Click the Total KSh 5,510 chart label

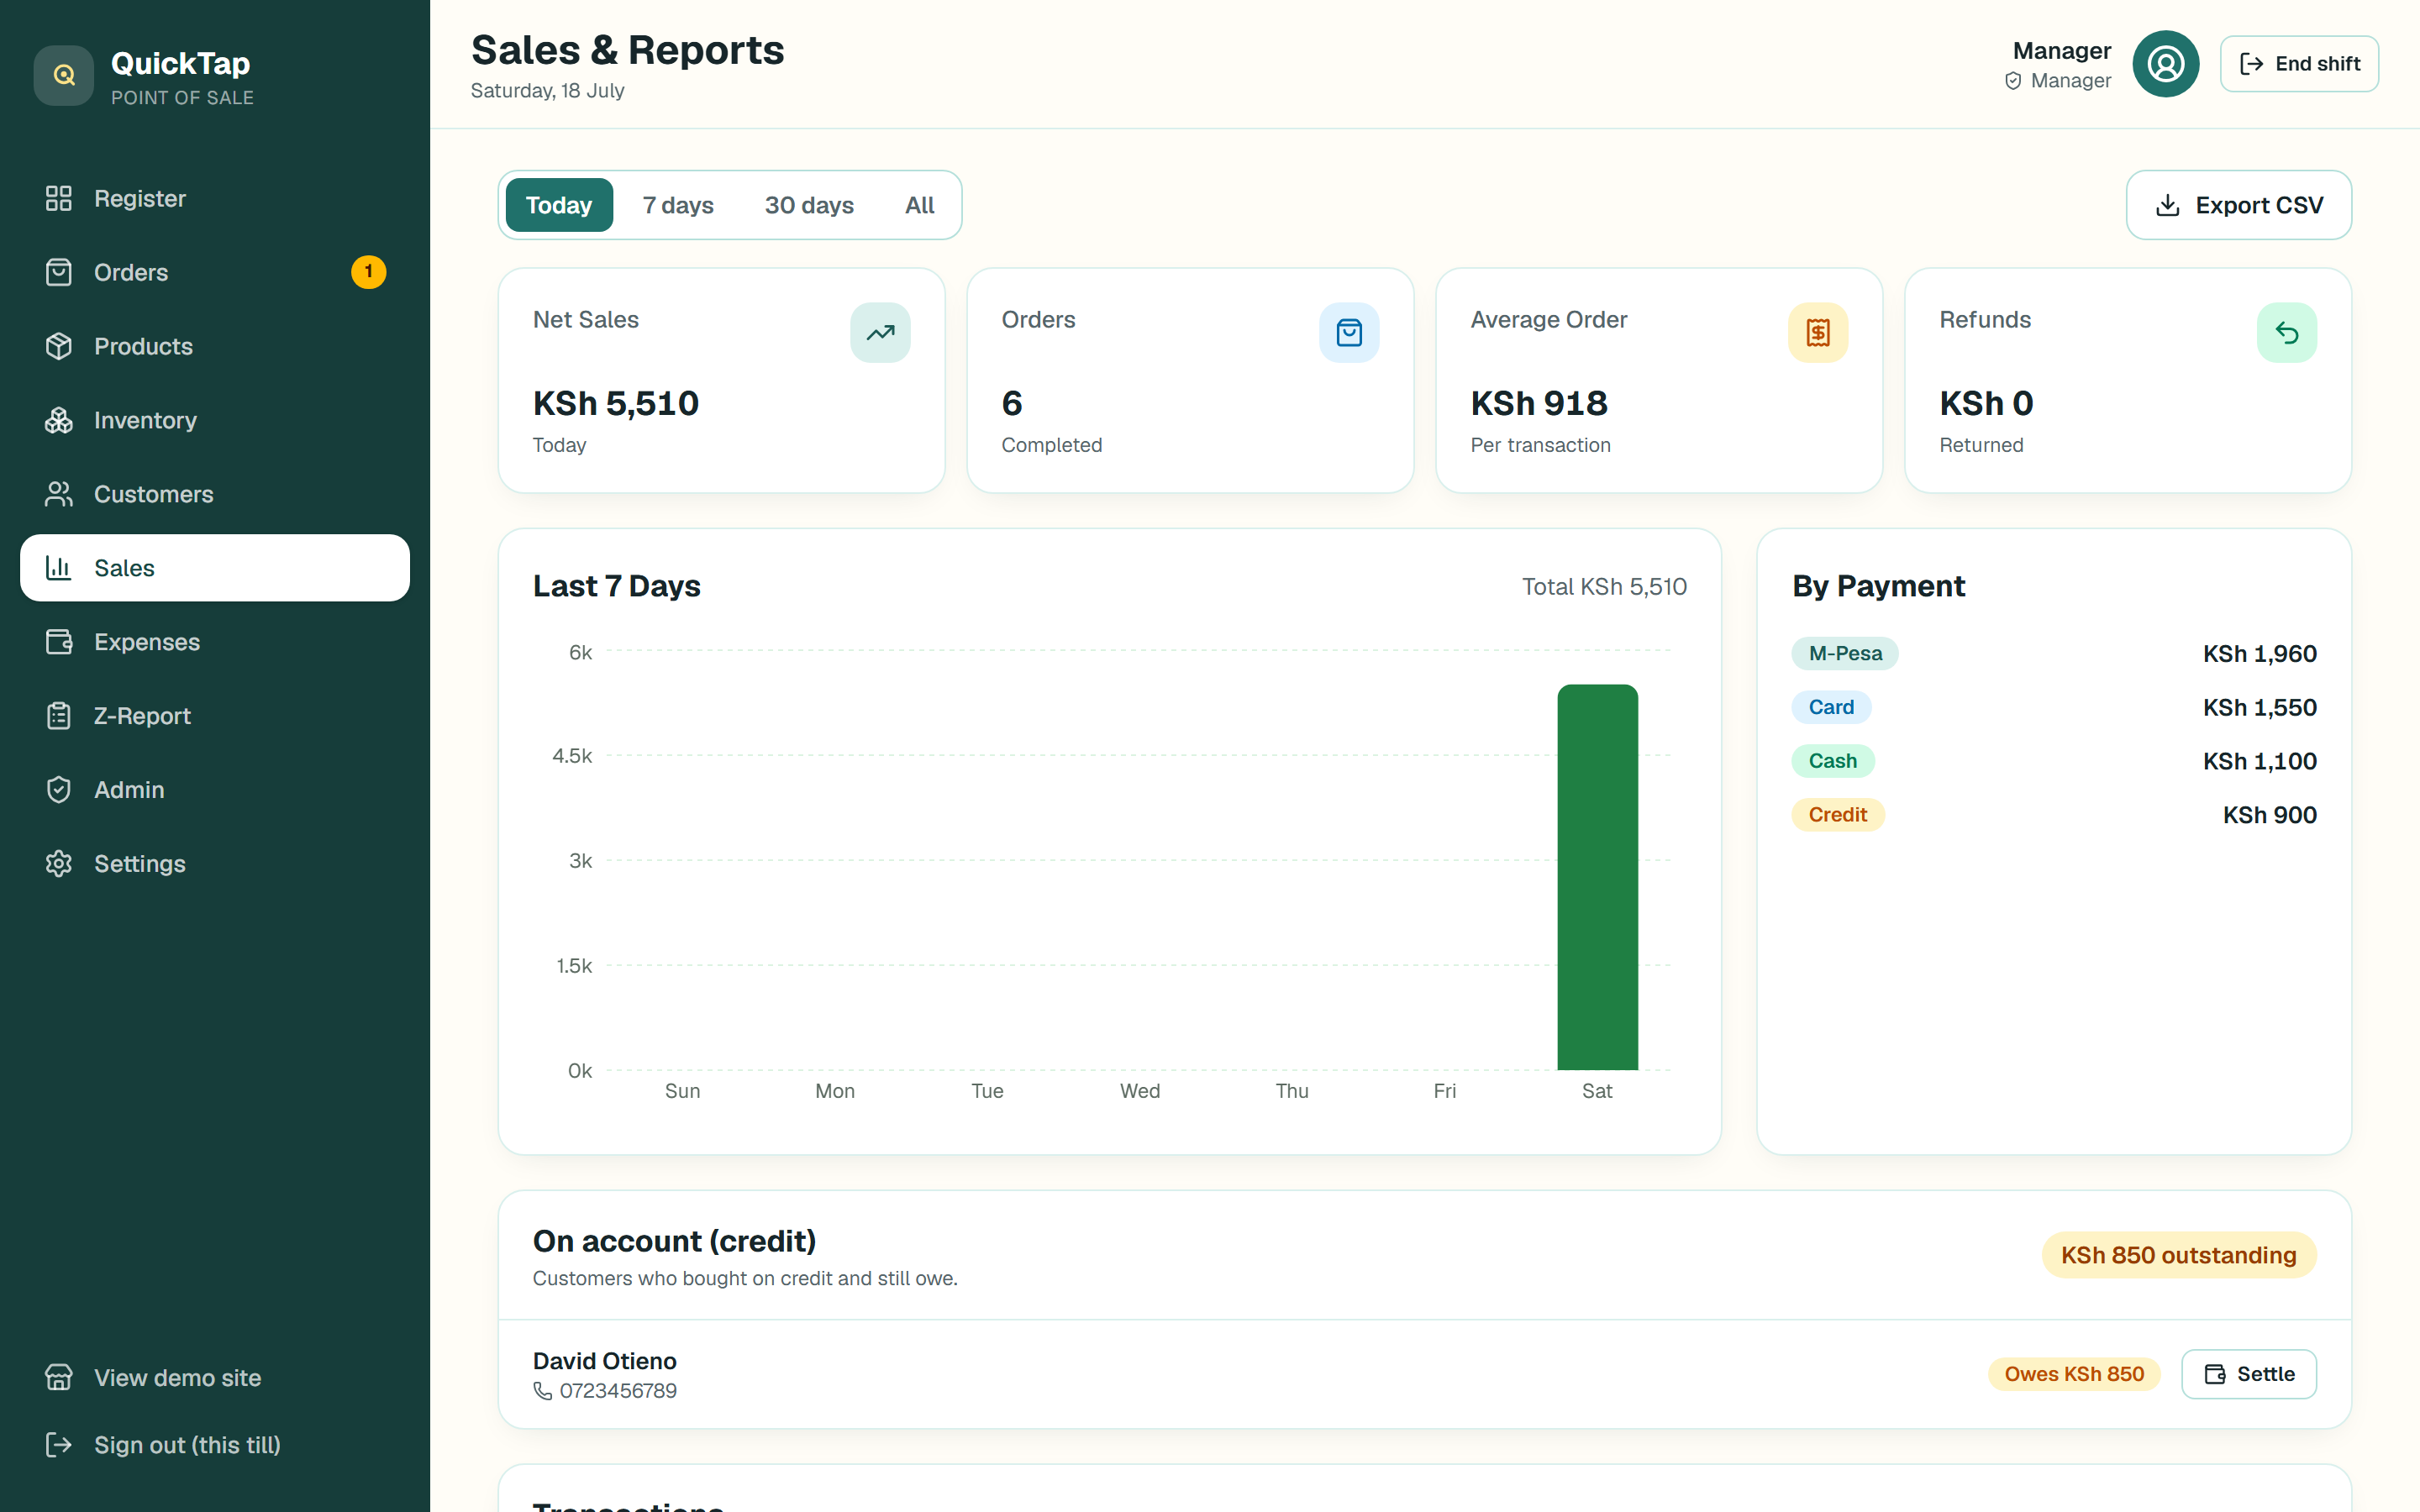pyautogui.click(x=1604, y=587)
